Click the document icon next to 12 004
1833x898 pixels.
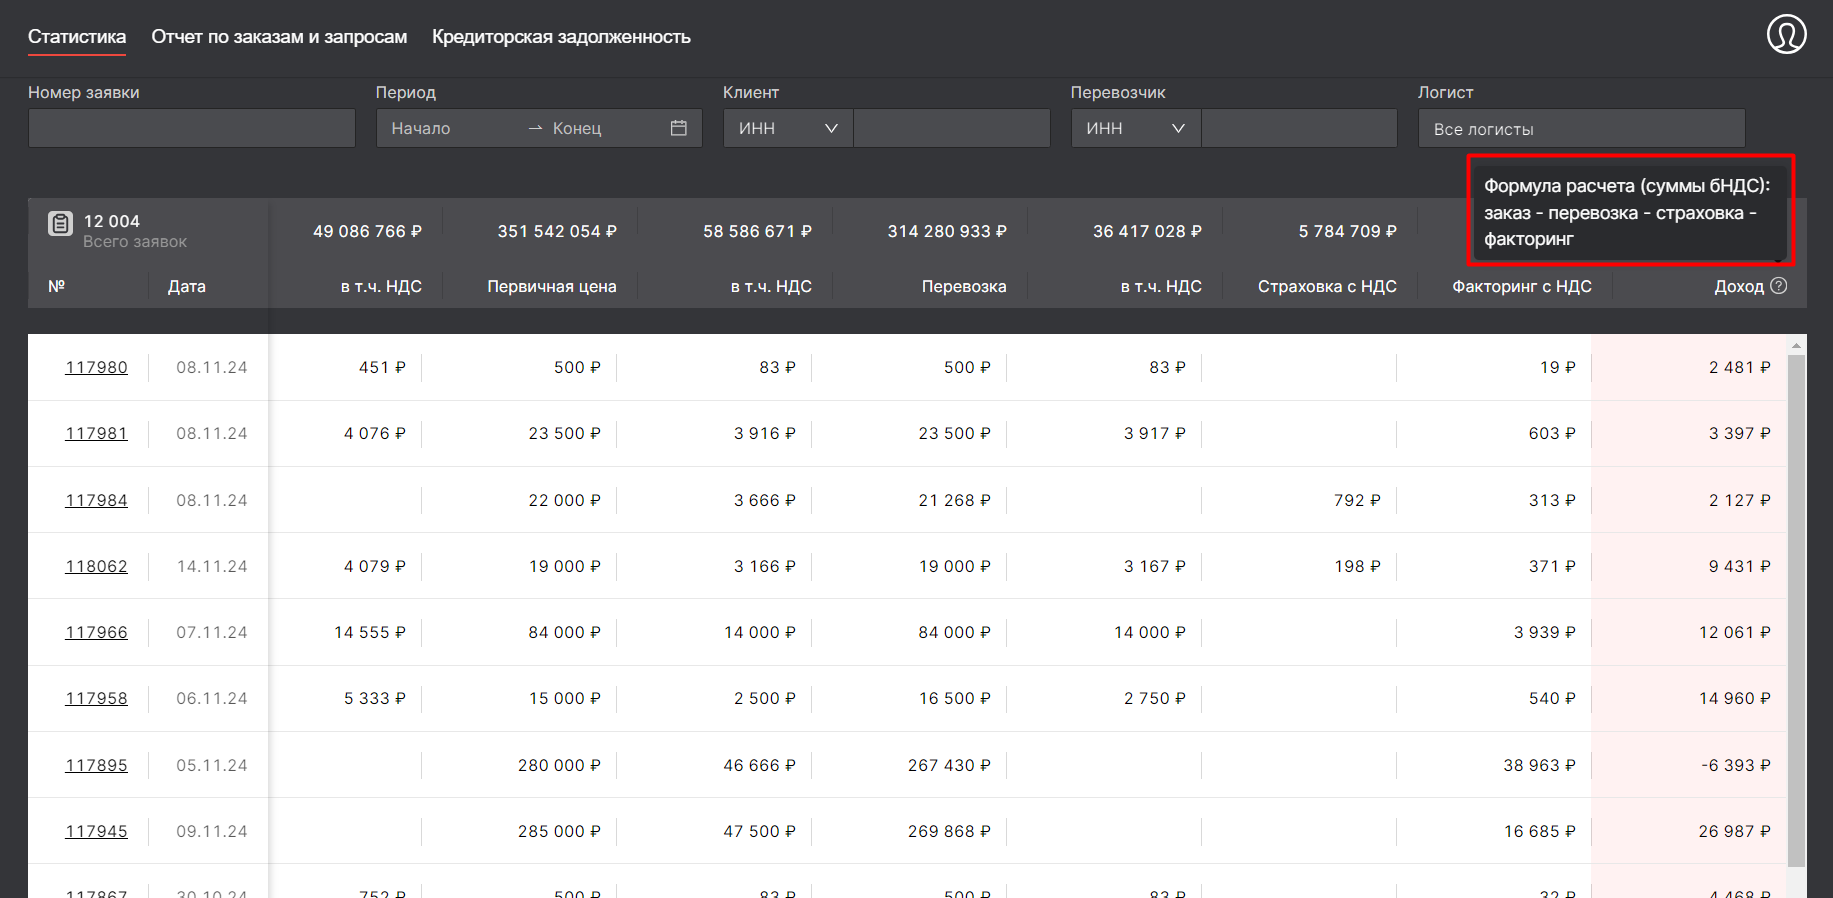(60, 223)
